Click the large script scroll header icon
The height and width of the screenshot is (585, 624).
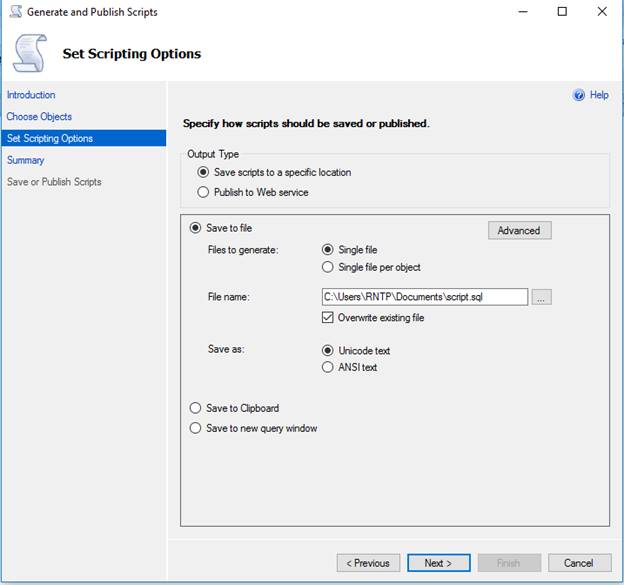30,53
